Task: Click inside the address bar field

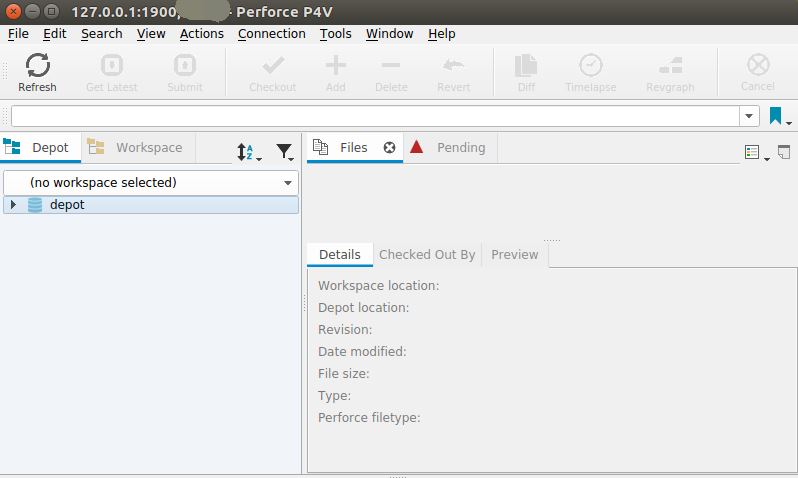Action: click(375, 116)
